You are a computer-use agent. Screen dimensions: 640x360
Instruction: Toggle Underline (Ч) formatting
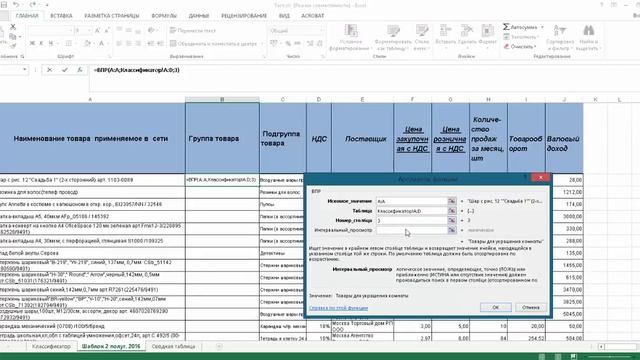click(x=51, y=43)
